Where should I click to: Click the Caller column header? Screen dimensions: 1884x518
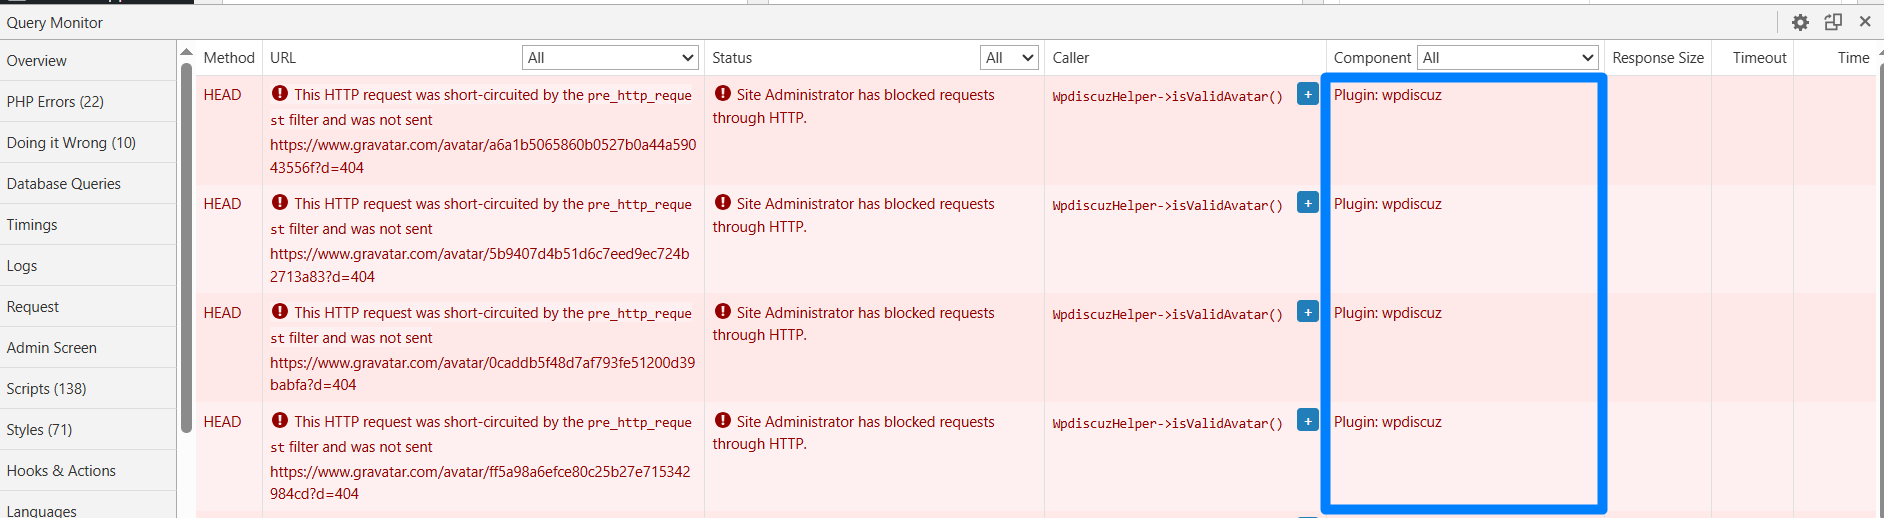(1070, 58)
